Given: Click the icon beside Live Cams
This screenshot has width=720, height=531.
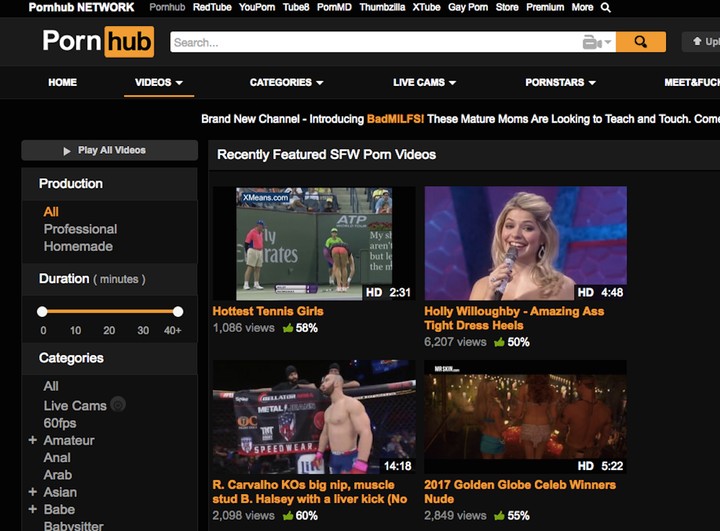Looking at the screenshot, I should click(118, 404).
